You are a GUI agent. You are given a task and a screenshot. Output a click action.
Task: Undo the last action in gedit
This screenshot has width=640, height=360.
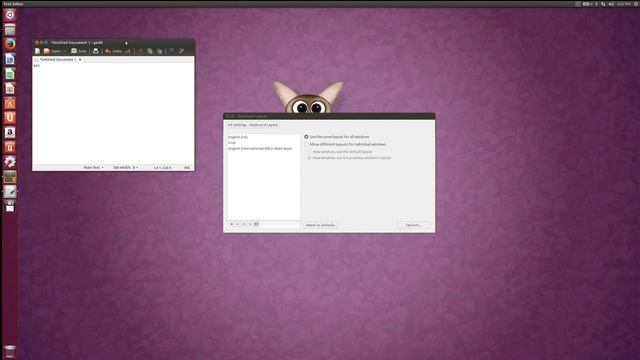click(113, 51)
